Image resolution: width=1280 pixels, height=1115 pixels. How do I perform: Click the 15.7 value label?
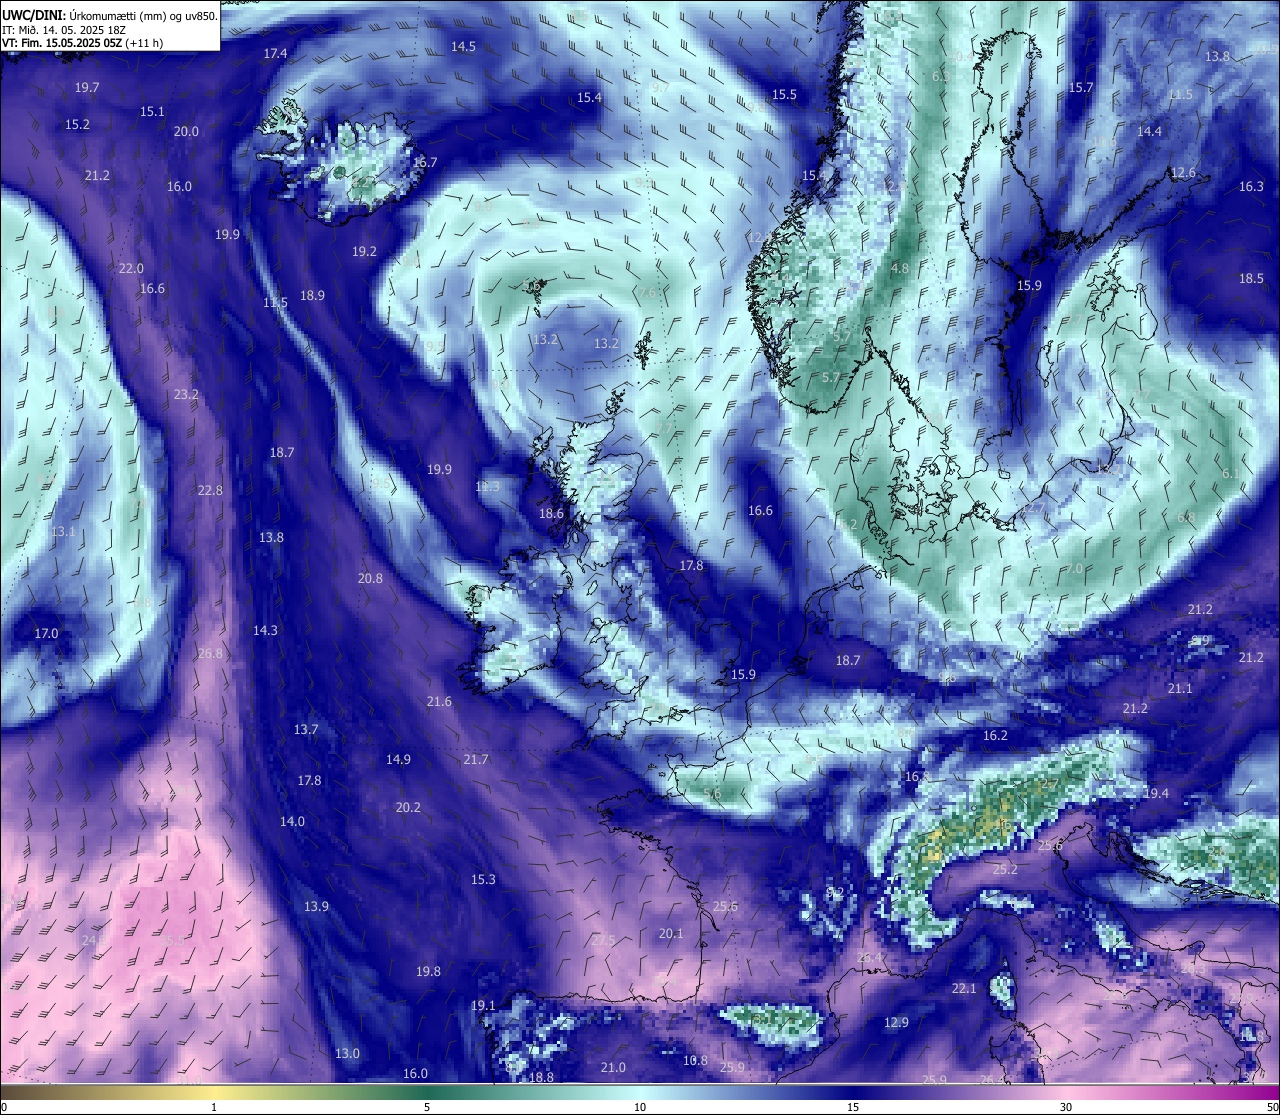coord(1081,88)
